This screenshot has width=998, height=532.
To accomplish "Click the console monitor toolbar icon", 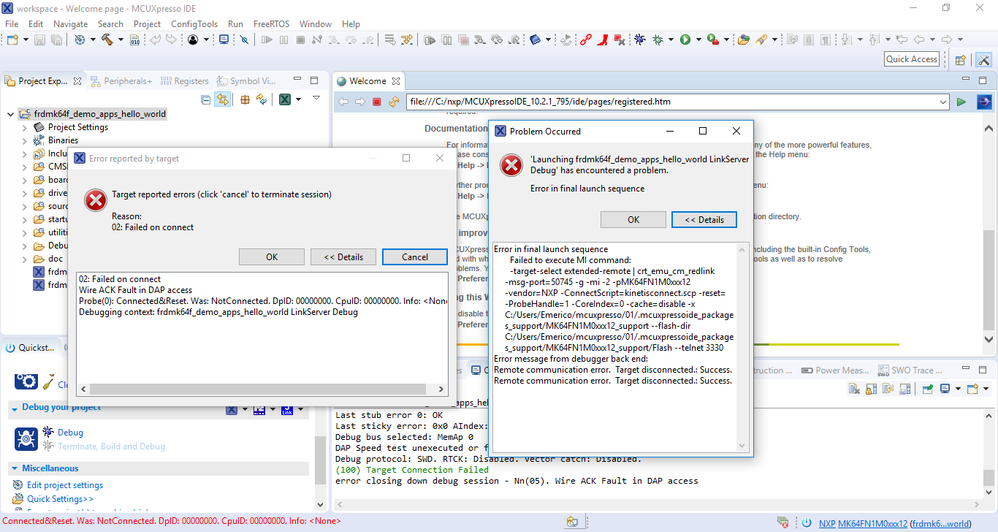I will [x=224, y=39].
